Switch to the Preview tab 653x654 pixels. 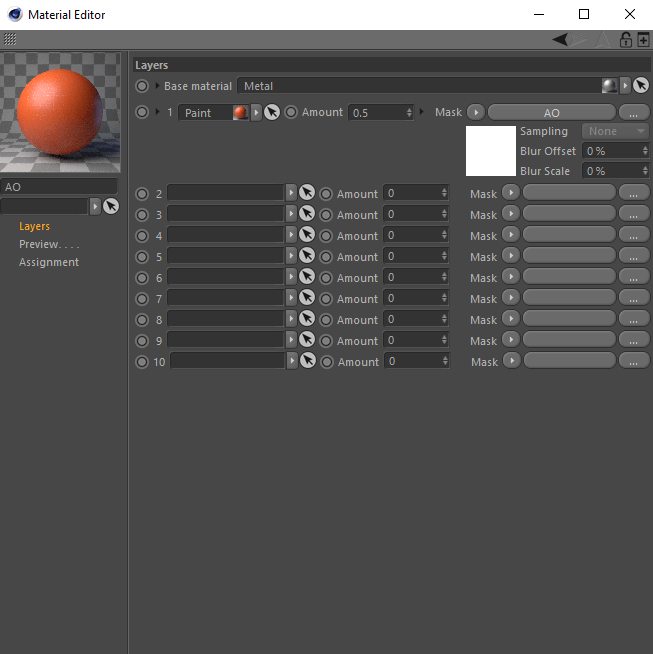(x=49, y=244)
